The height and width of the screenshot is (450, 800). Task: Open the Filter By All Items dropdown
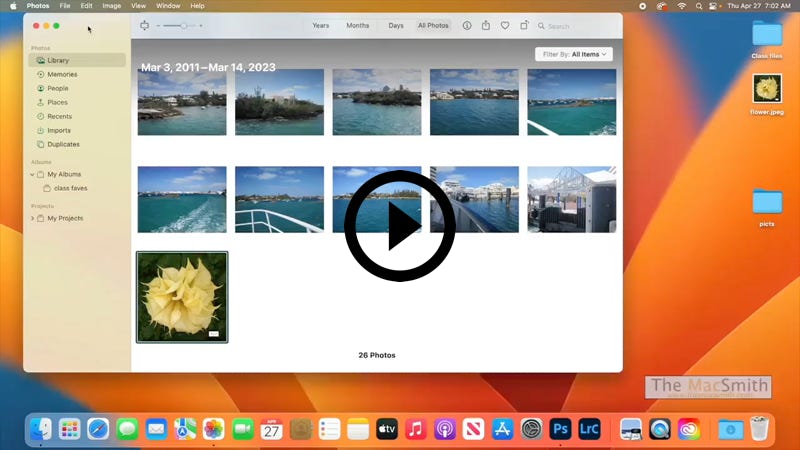pos(574,54)
